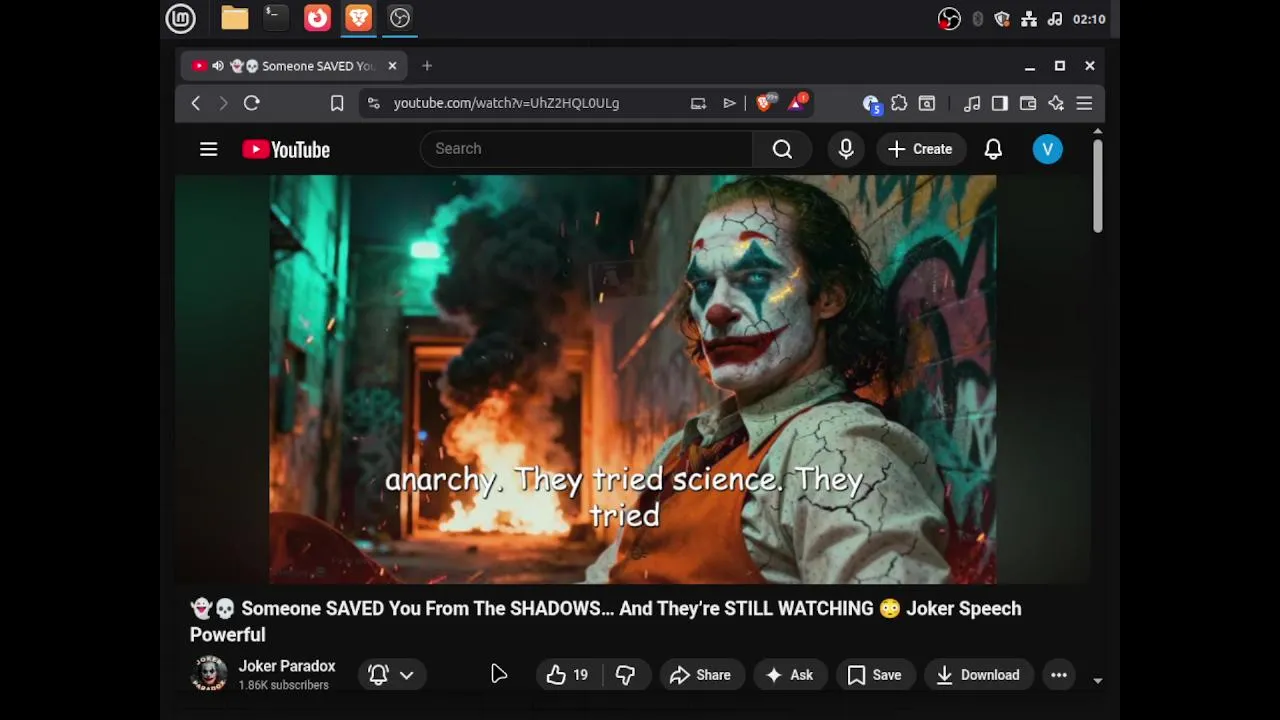Open the Create menu button

pyautogui.click(x=921, y=149)
